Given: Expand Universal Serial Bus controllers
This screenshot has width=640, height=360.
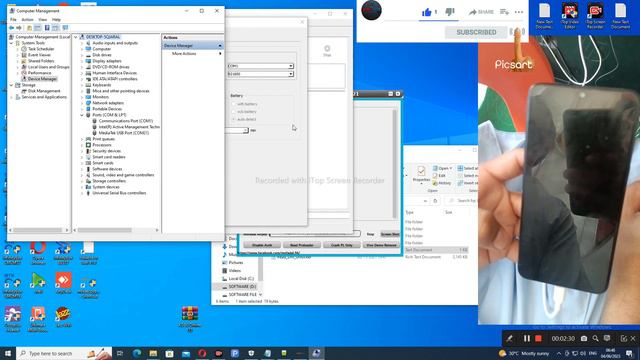Looking at the screenshot, I should (x=82, y=193).
